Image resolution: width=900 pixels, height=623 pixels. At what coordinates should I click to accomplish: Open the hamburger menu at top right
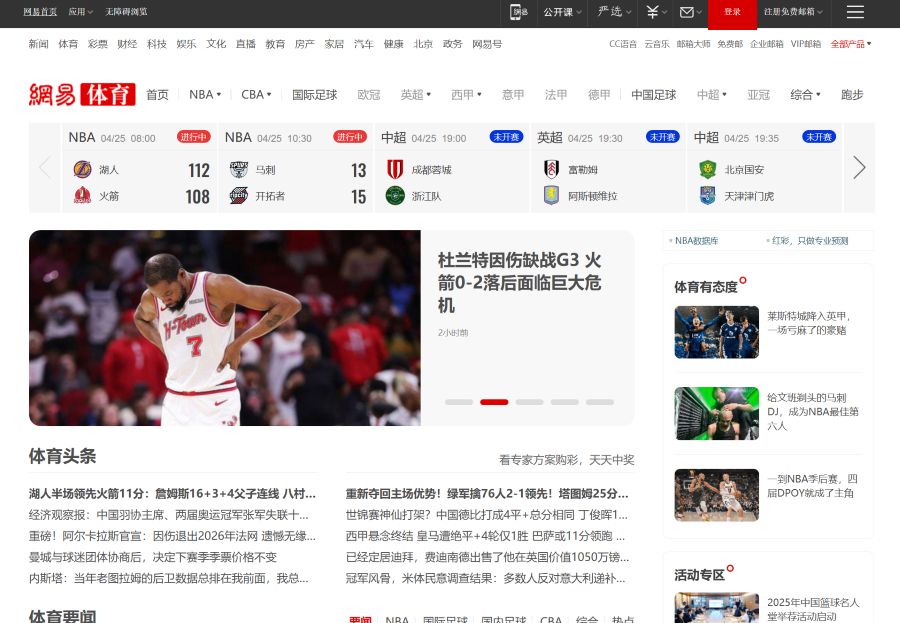tap(855, 12)
